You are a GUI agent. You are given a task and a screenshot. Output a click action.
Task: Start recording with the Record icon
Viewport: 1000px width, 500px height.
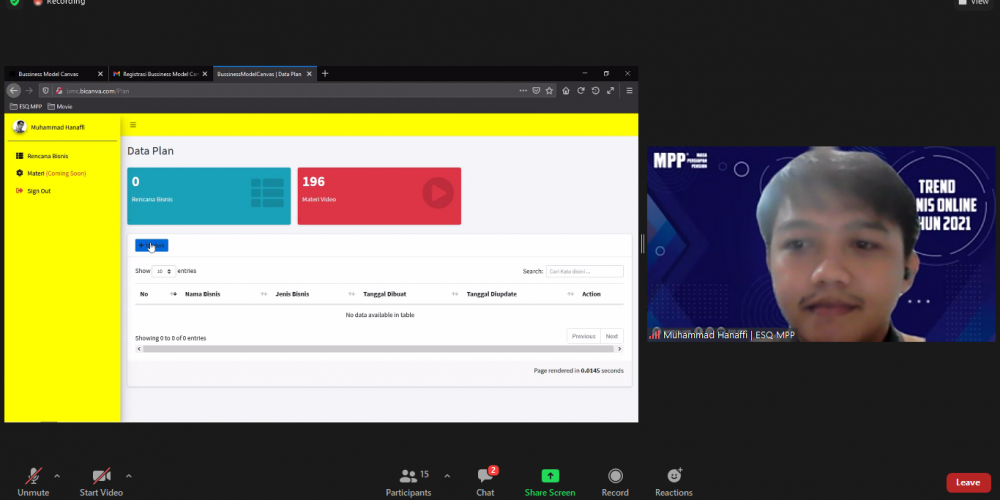[615, 477]
